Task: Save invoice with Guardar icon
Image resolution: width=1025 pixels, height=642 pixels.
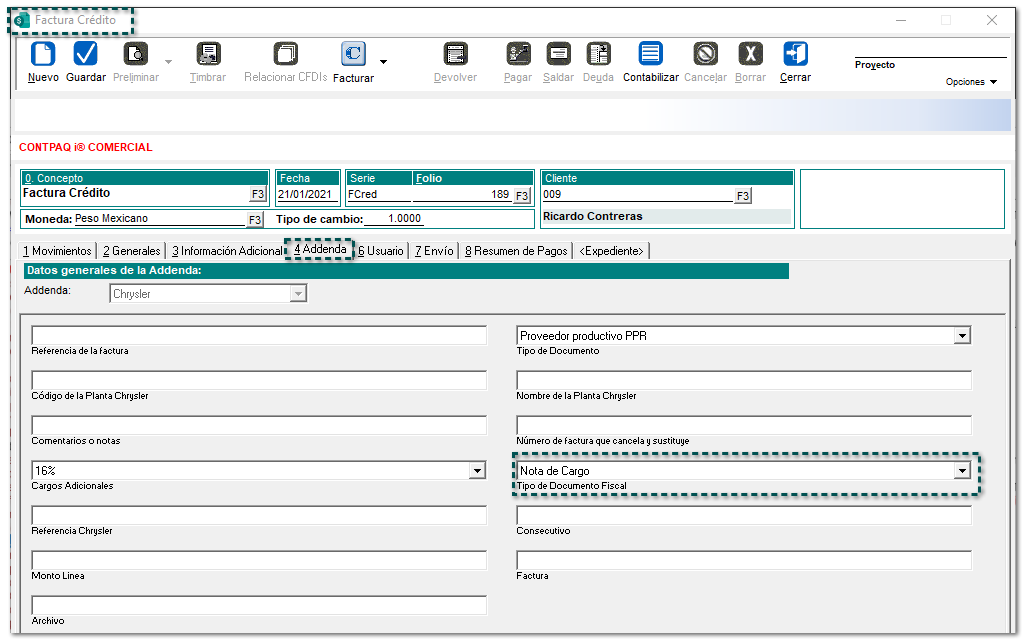Action: click(86, 54)
